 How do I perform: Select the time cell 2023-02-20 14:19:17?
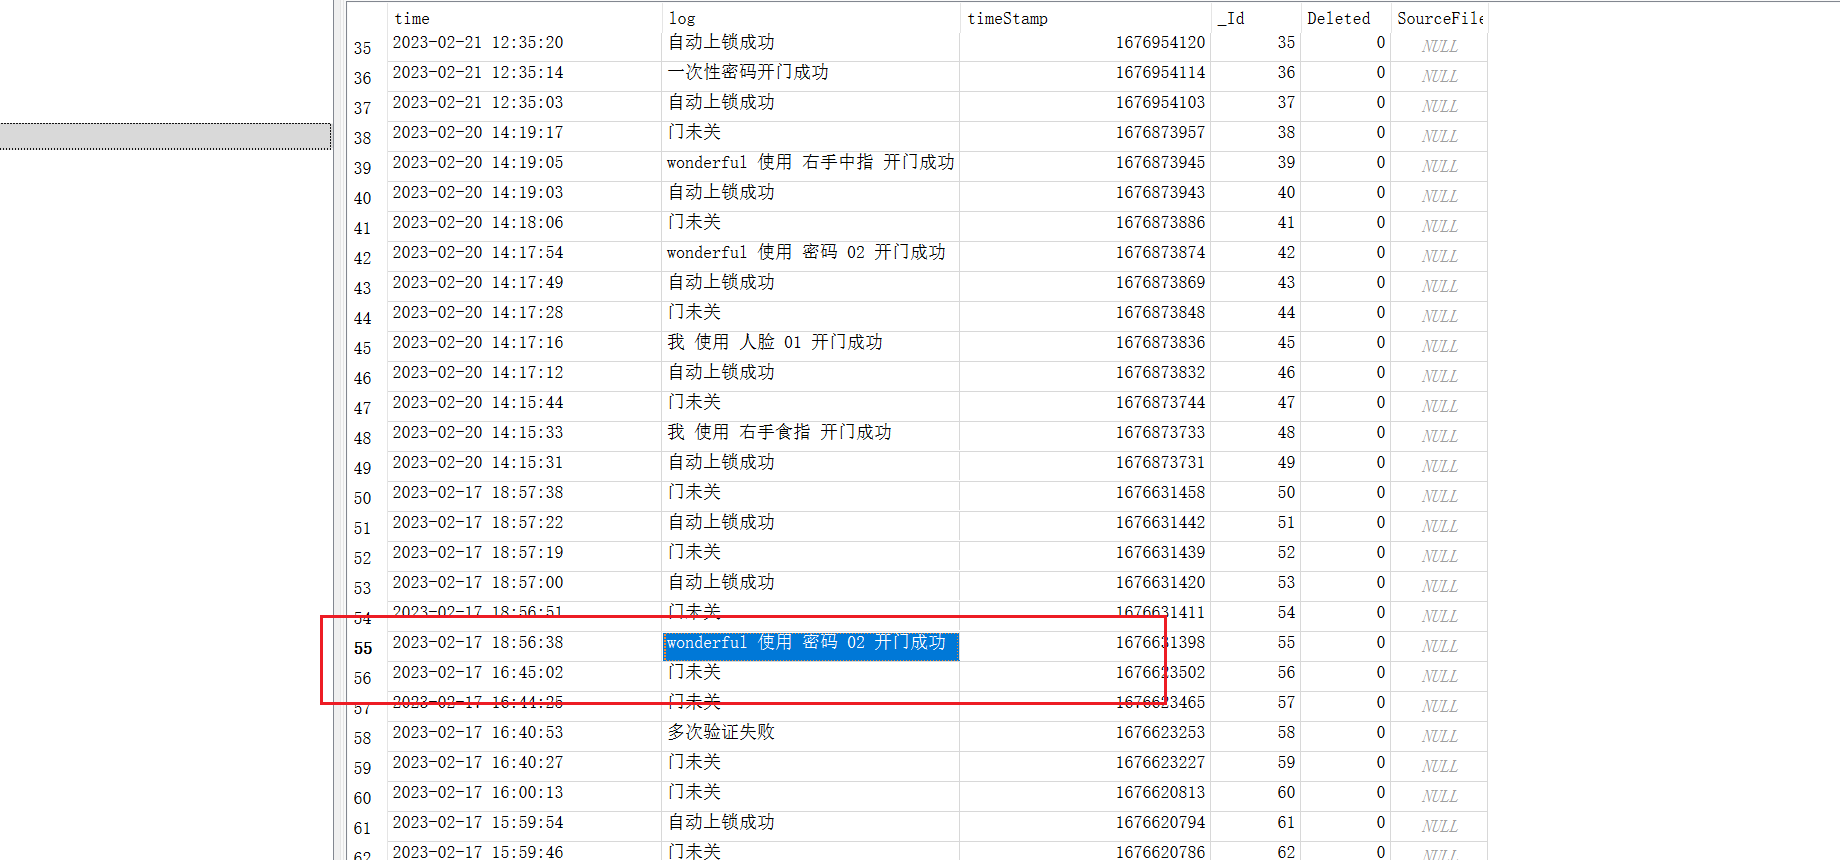point(478,132)
